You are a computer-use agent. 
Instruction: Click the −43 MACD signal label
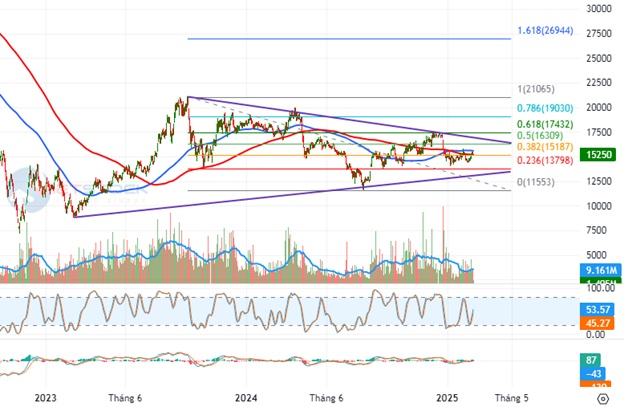(596, 372)
